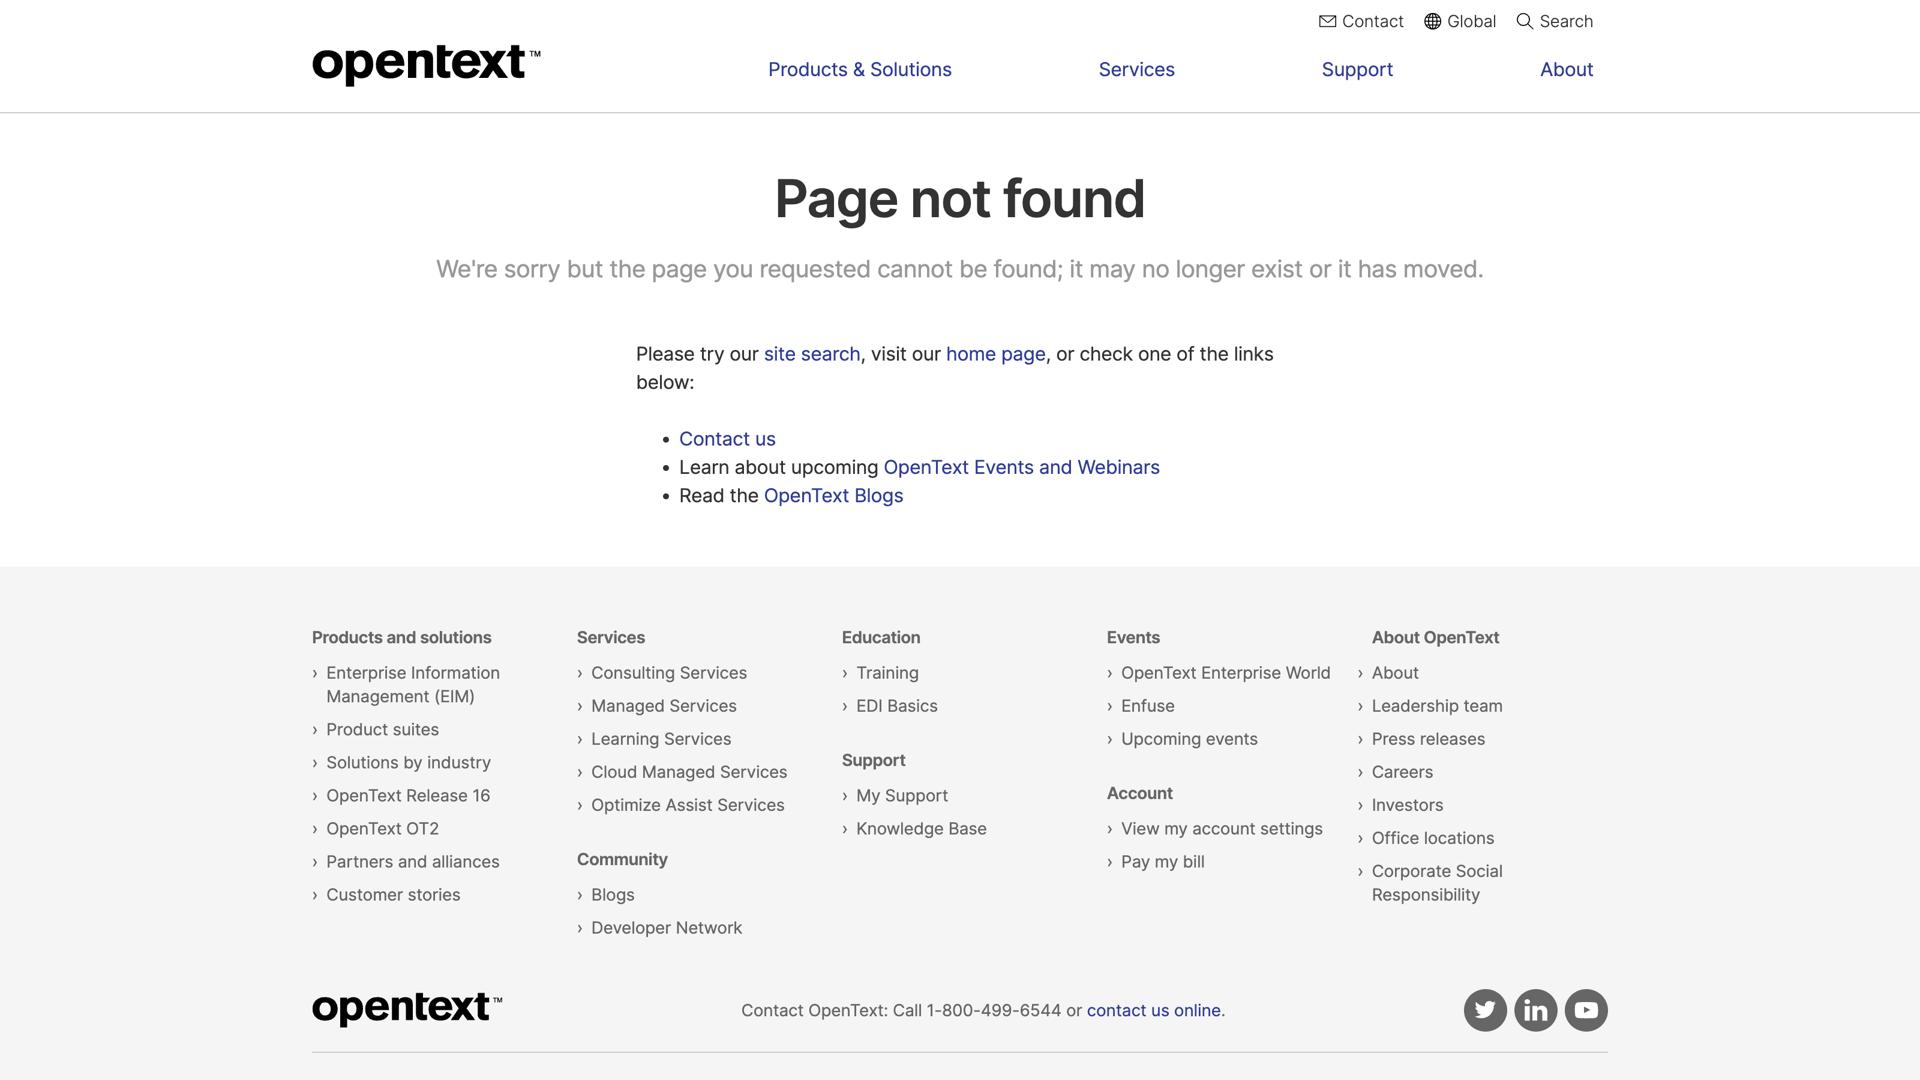The width and height of the screenshot is (1920, 1080).
Task: Open OpenText's Twitter page via footer icon
Action: (1485, 1010)
